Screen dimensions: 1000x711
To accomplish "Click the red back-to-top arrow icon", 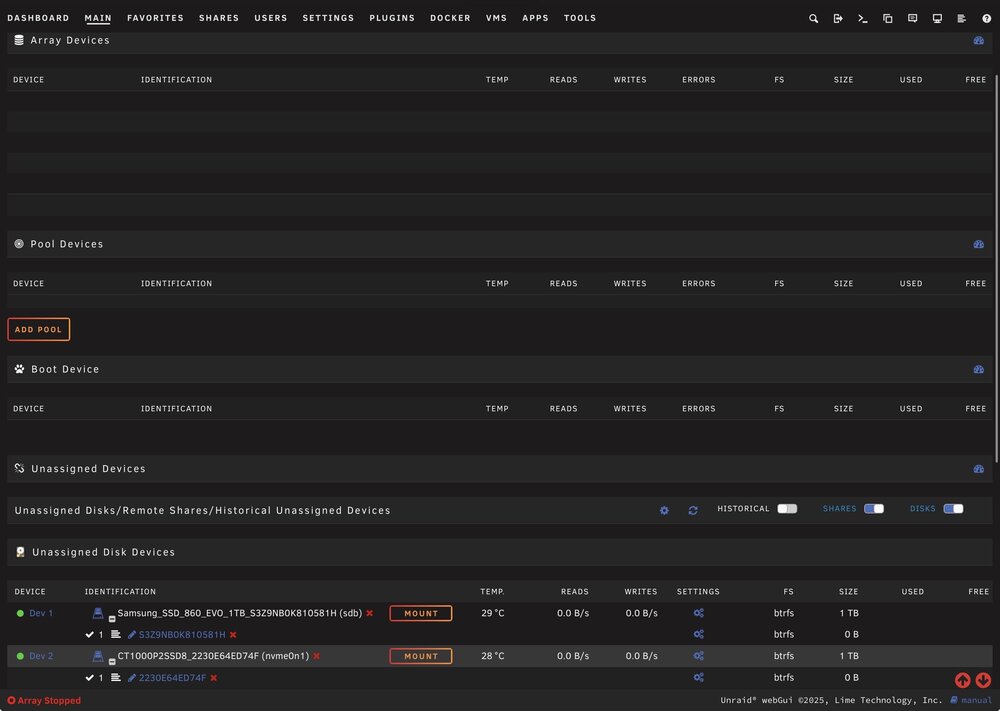I will pos(962,680).
